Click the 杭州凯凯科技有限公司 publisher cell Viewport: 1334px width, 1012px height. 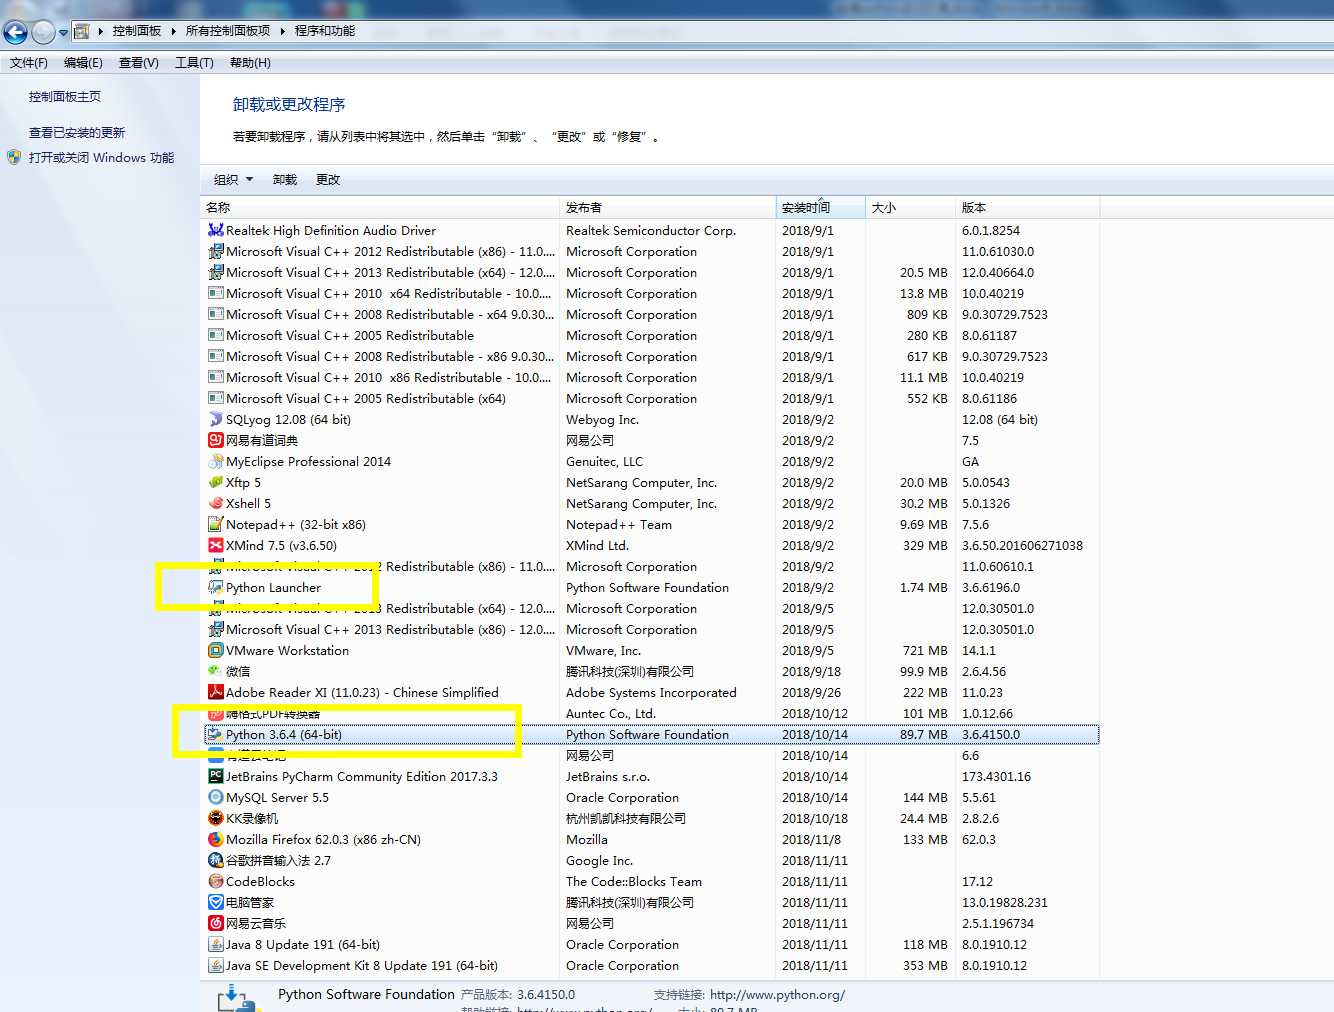[626, 818]
